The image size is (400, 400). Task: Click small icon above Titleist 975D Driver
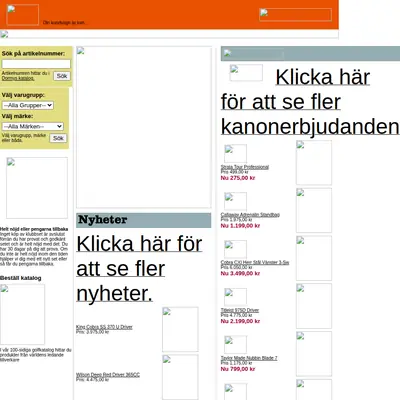click(x=235, y=297)
